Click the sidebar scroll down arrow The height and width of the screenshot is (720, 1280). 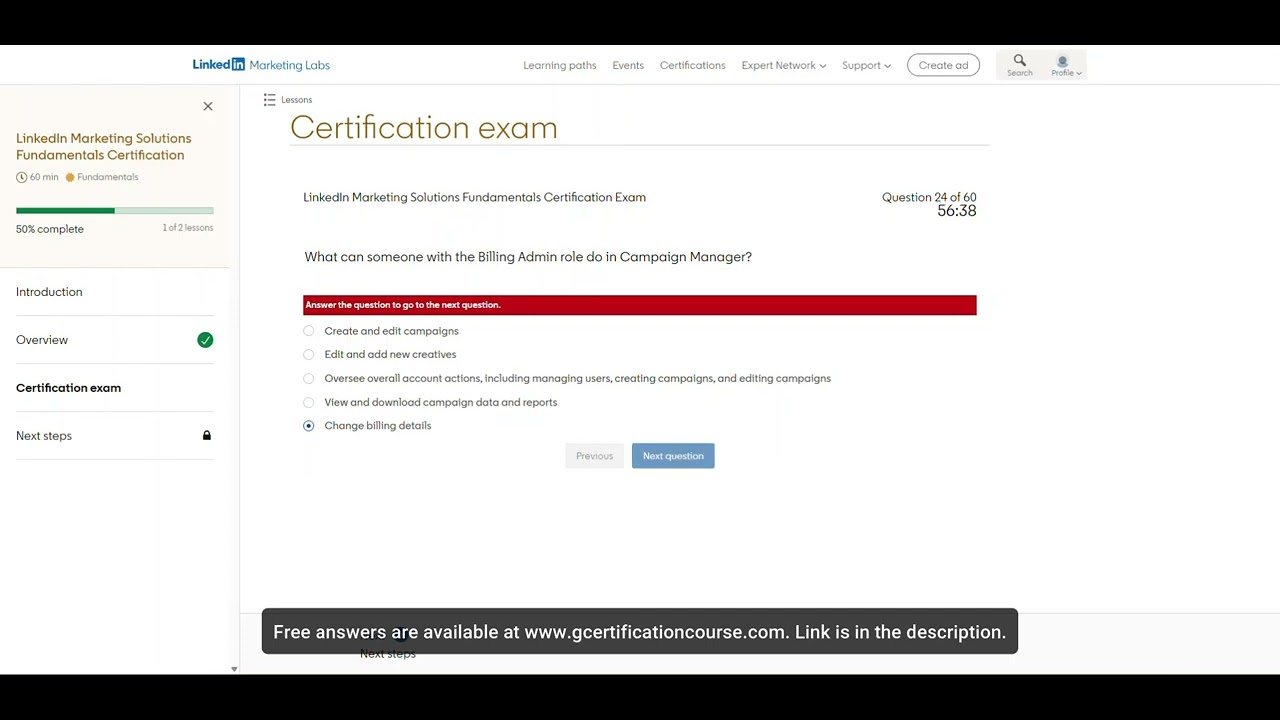[234, 669]
